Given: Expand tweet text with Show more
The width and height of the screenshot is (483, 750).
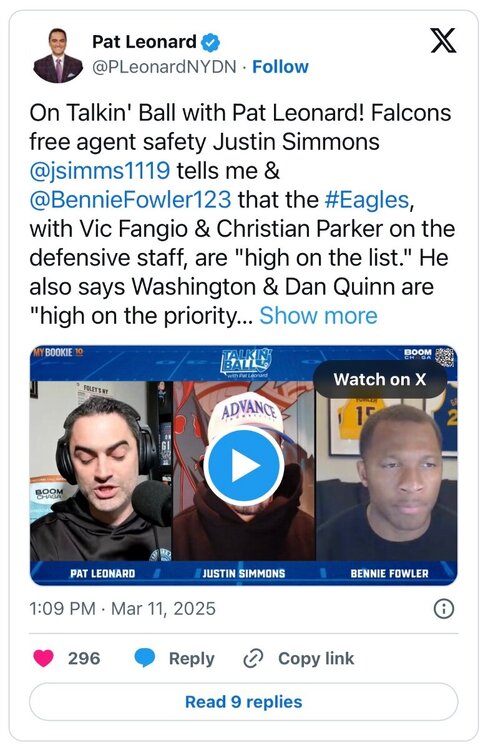Looking at the screenshot, I should click(x=318, y=316).
